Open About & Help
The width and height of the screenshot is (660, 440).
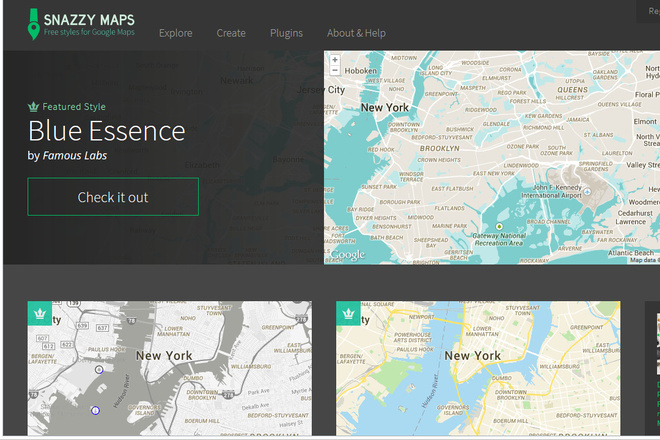(x=356, y=33)
